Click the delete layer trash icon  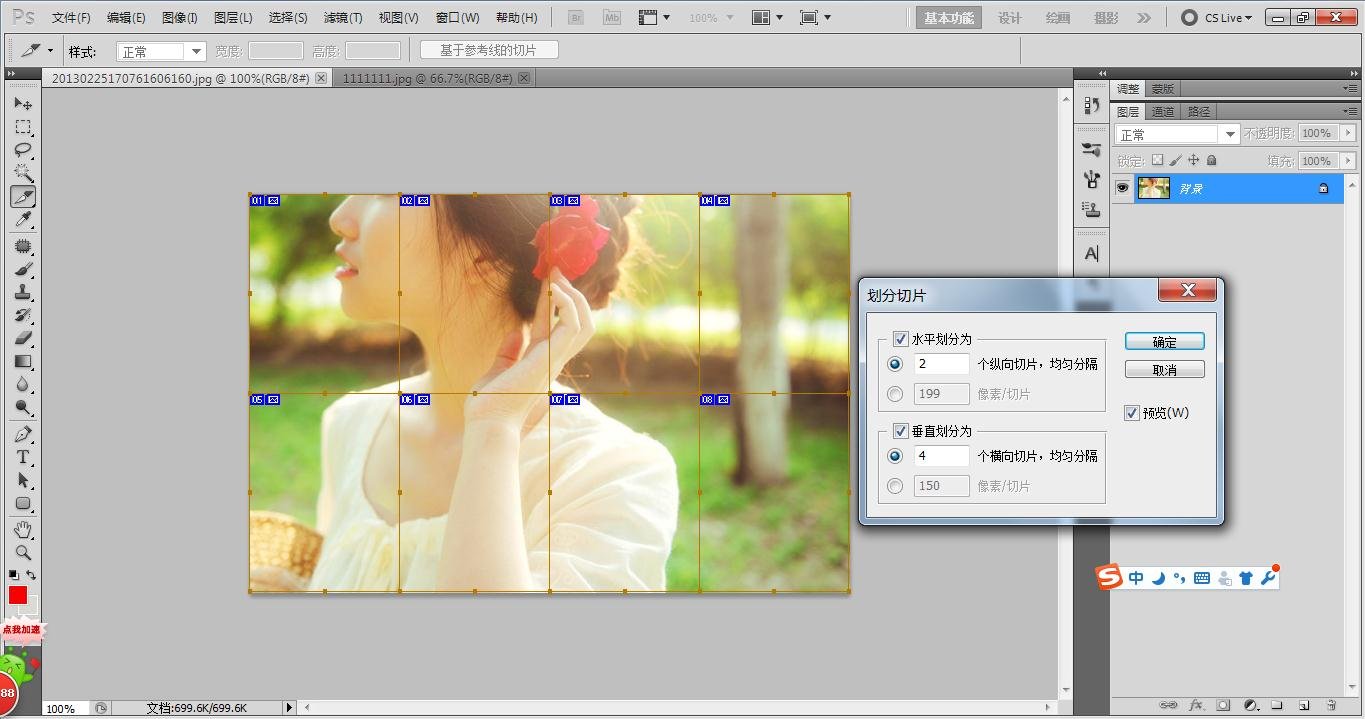(x=1331, y=705)
